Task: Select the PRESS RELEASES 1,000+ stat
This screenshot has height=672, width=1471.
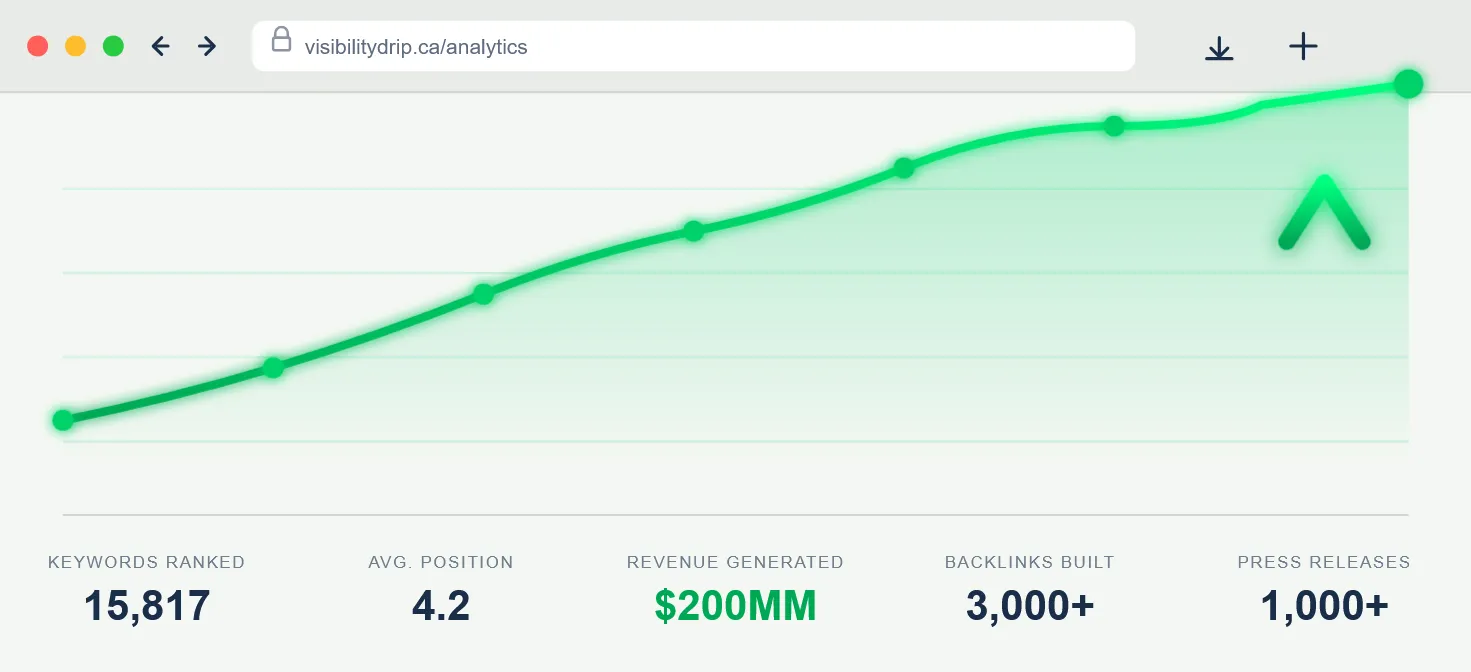Action: tap(1323, 605)
